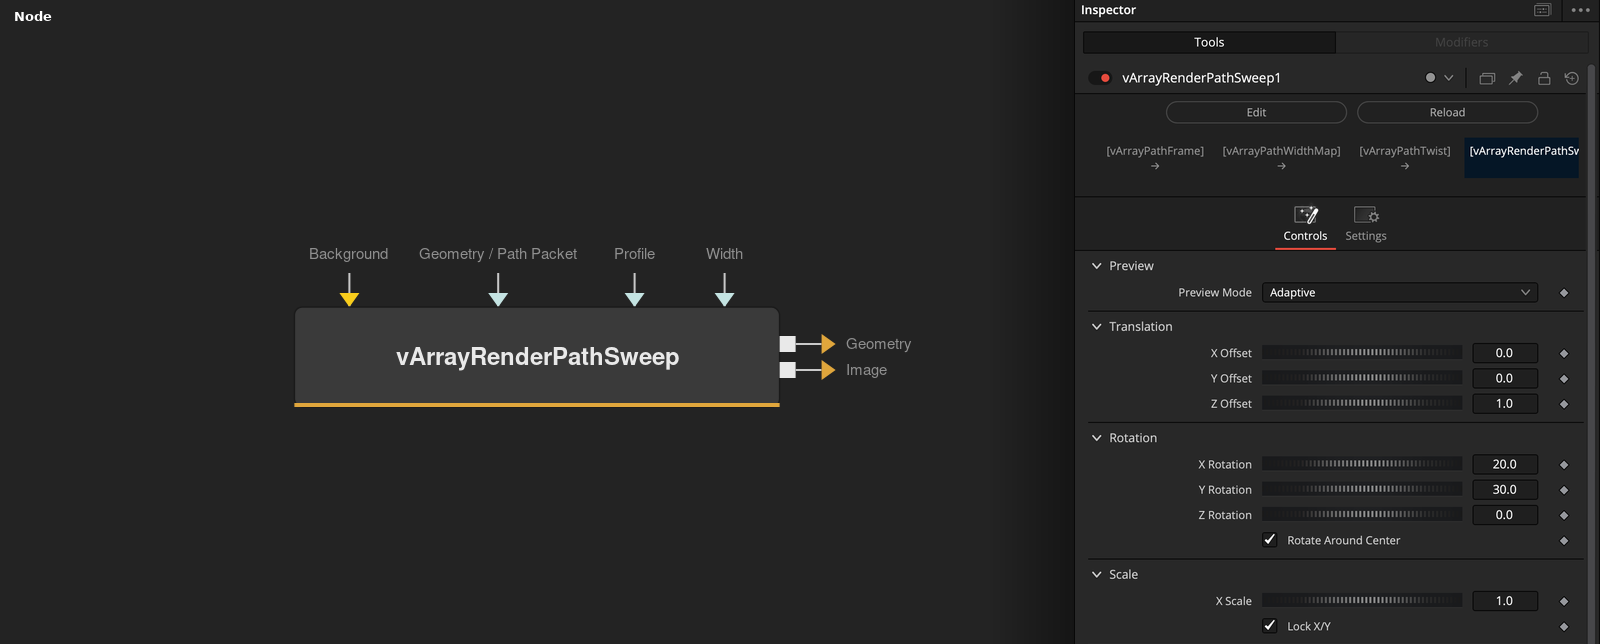The image size is (1600, 644).
Task: Click the Z Offset value field
Action: click(x=1505, y=404)
